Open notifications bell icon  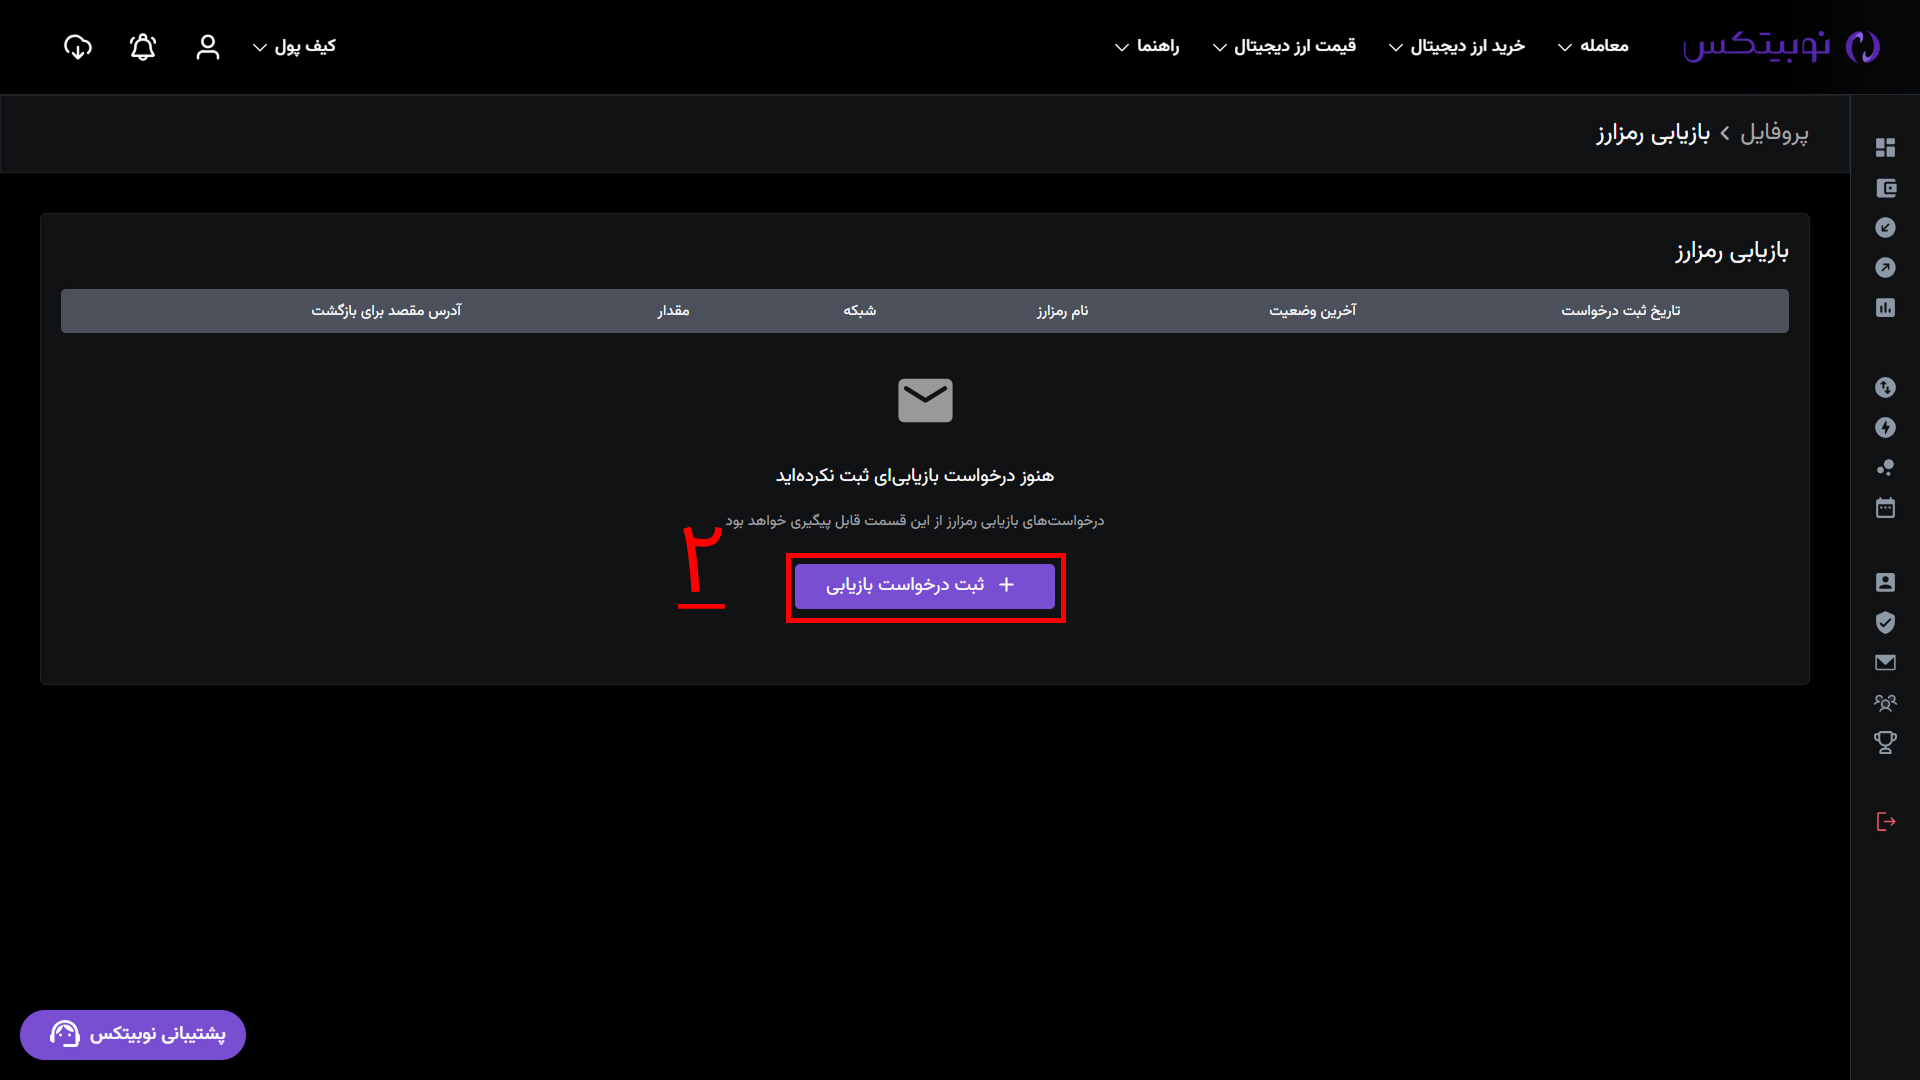click(143, 47)
